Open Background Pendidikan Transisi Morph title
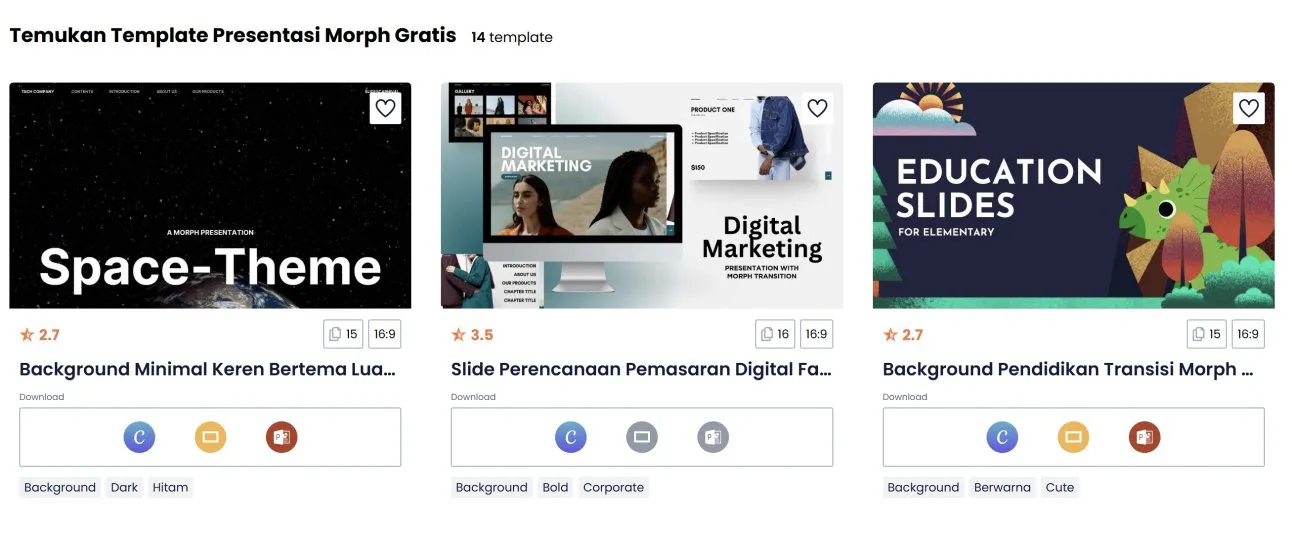The image size is (1292, 537). [x=1068, y=369]
